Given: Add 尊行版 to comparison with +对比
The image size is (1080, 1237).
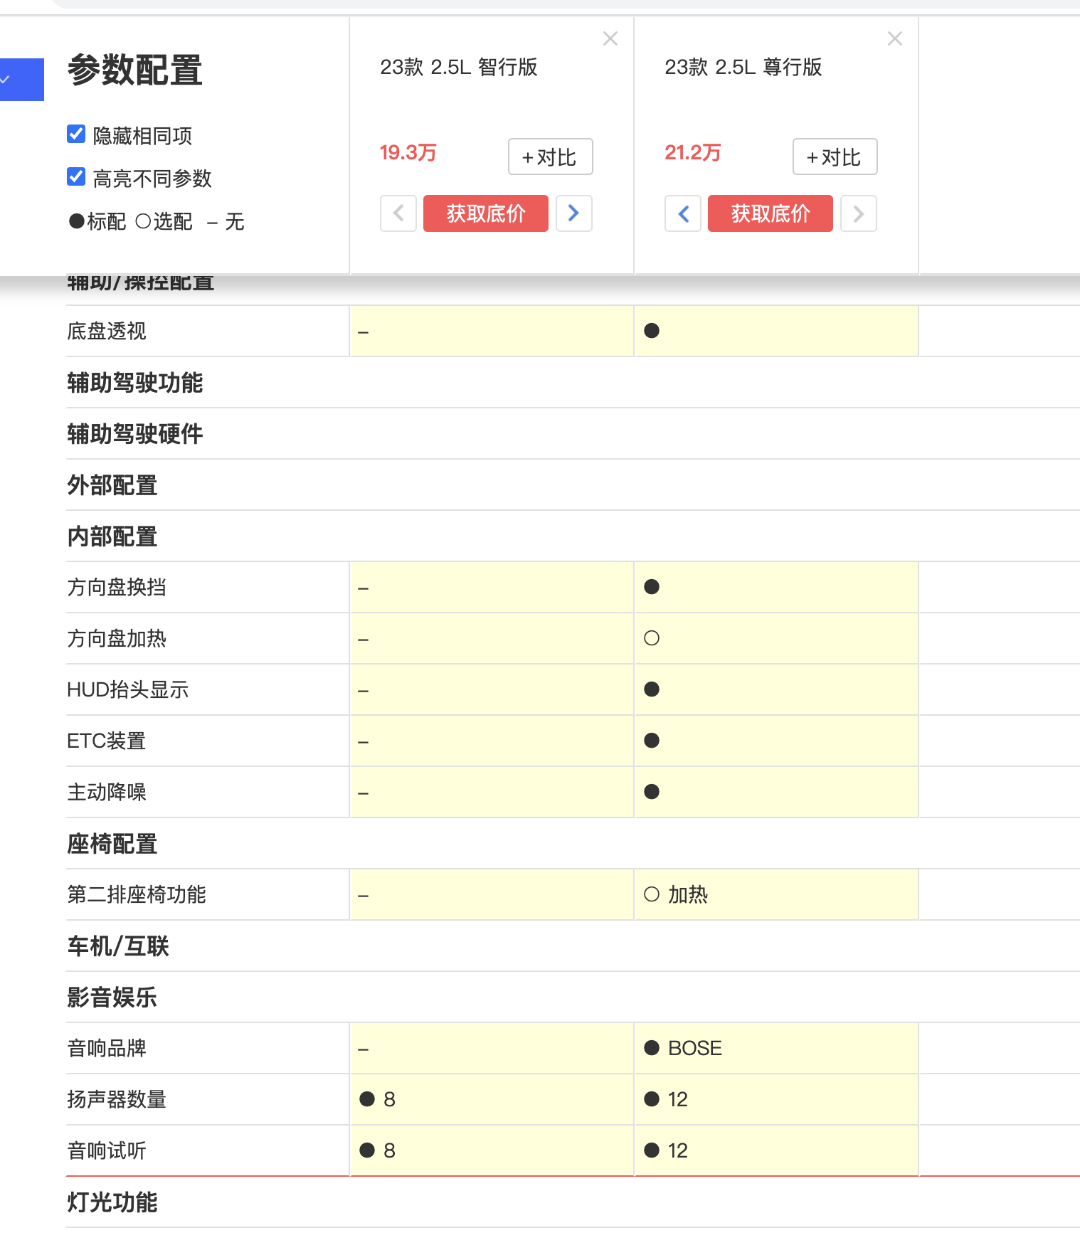Looking at the screenshot, I should pos(834,157).
